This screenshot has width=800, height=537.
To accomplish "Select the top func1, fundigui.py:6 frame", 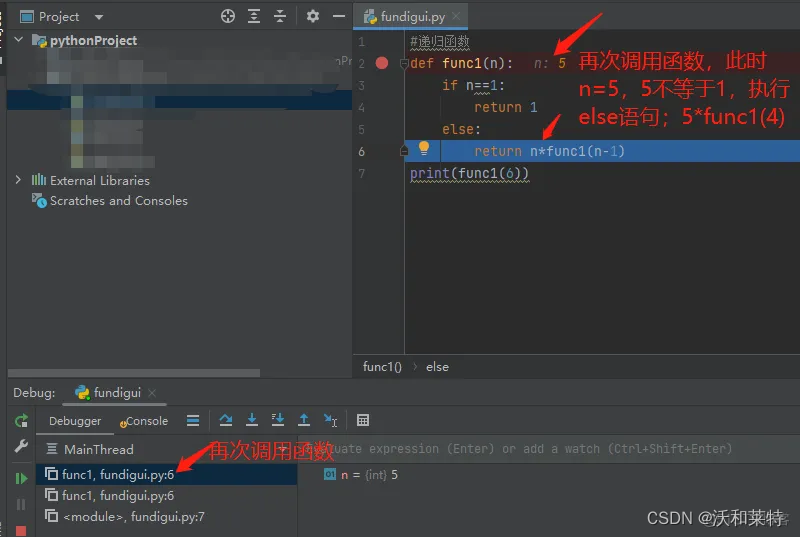I will [166, 474].
